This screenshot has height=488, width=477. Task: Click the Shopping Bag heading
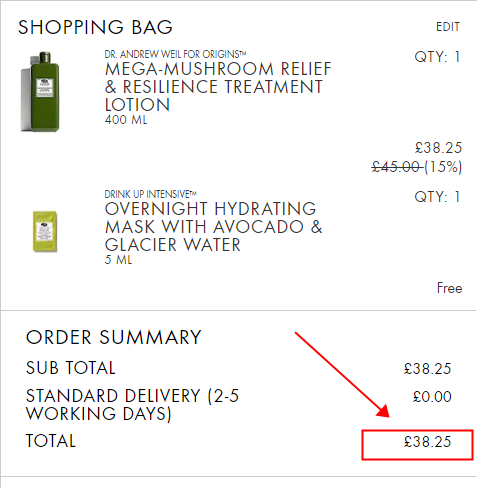pos(95,27)
